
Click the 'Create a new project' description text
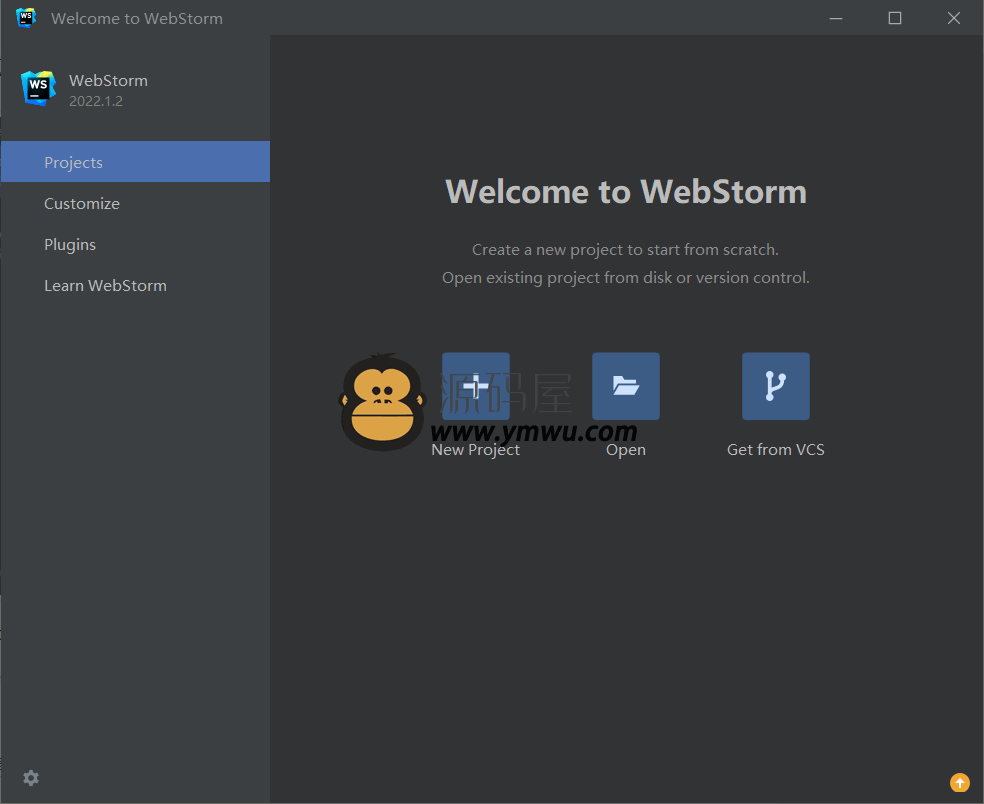pyautogui.click(x=625, y=250)
